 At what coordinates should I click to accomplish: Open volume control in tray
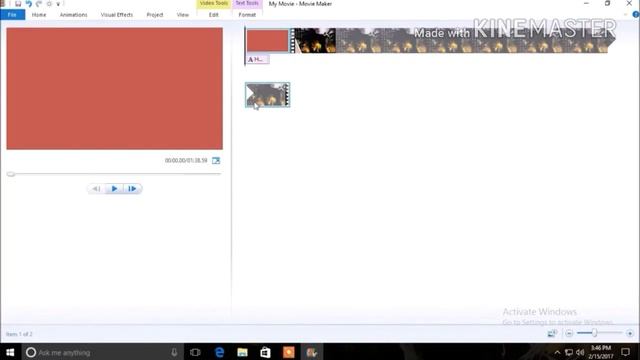[580, 352]
